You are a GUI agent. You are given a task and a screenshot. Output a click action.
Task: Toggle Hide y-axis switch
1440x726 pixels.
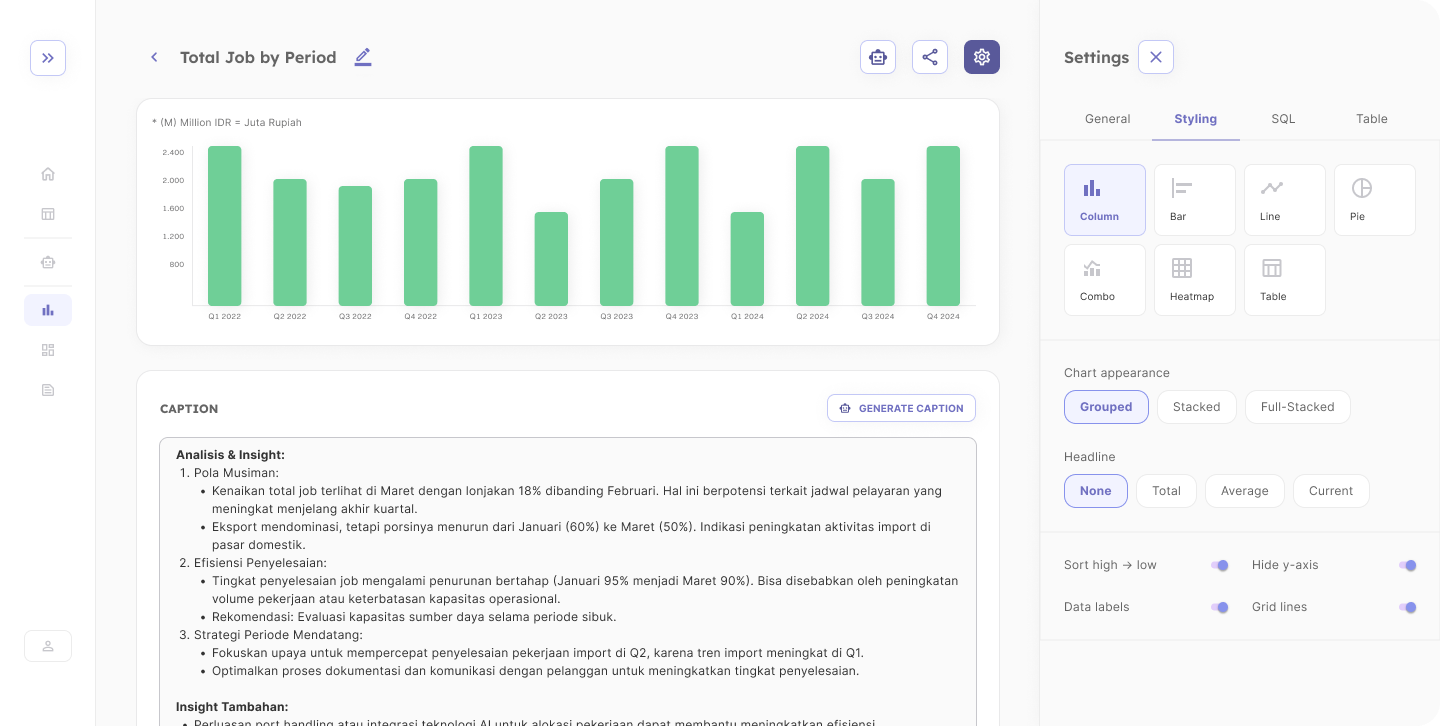click(x=1407, y=565)
